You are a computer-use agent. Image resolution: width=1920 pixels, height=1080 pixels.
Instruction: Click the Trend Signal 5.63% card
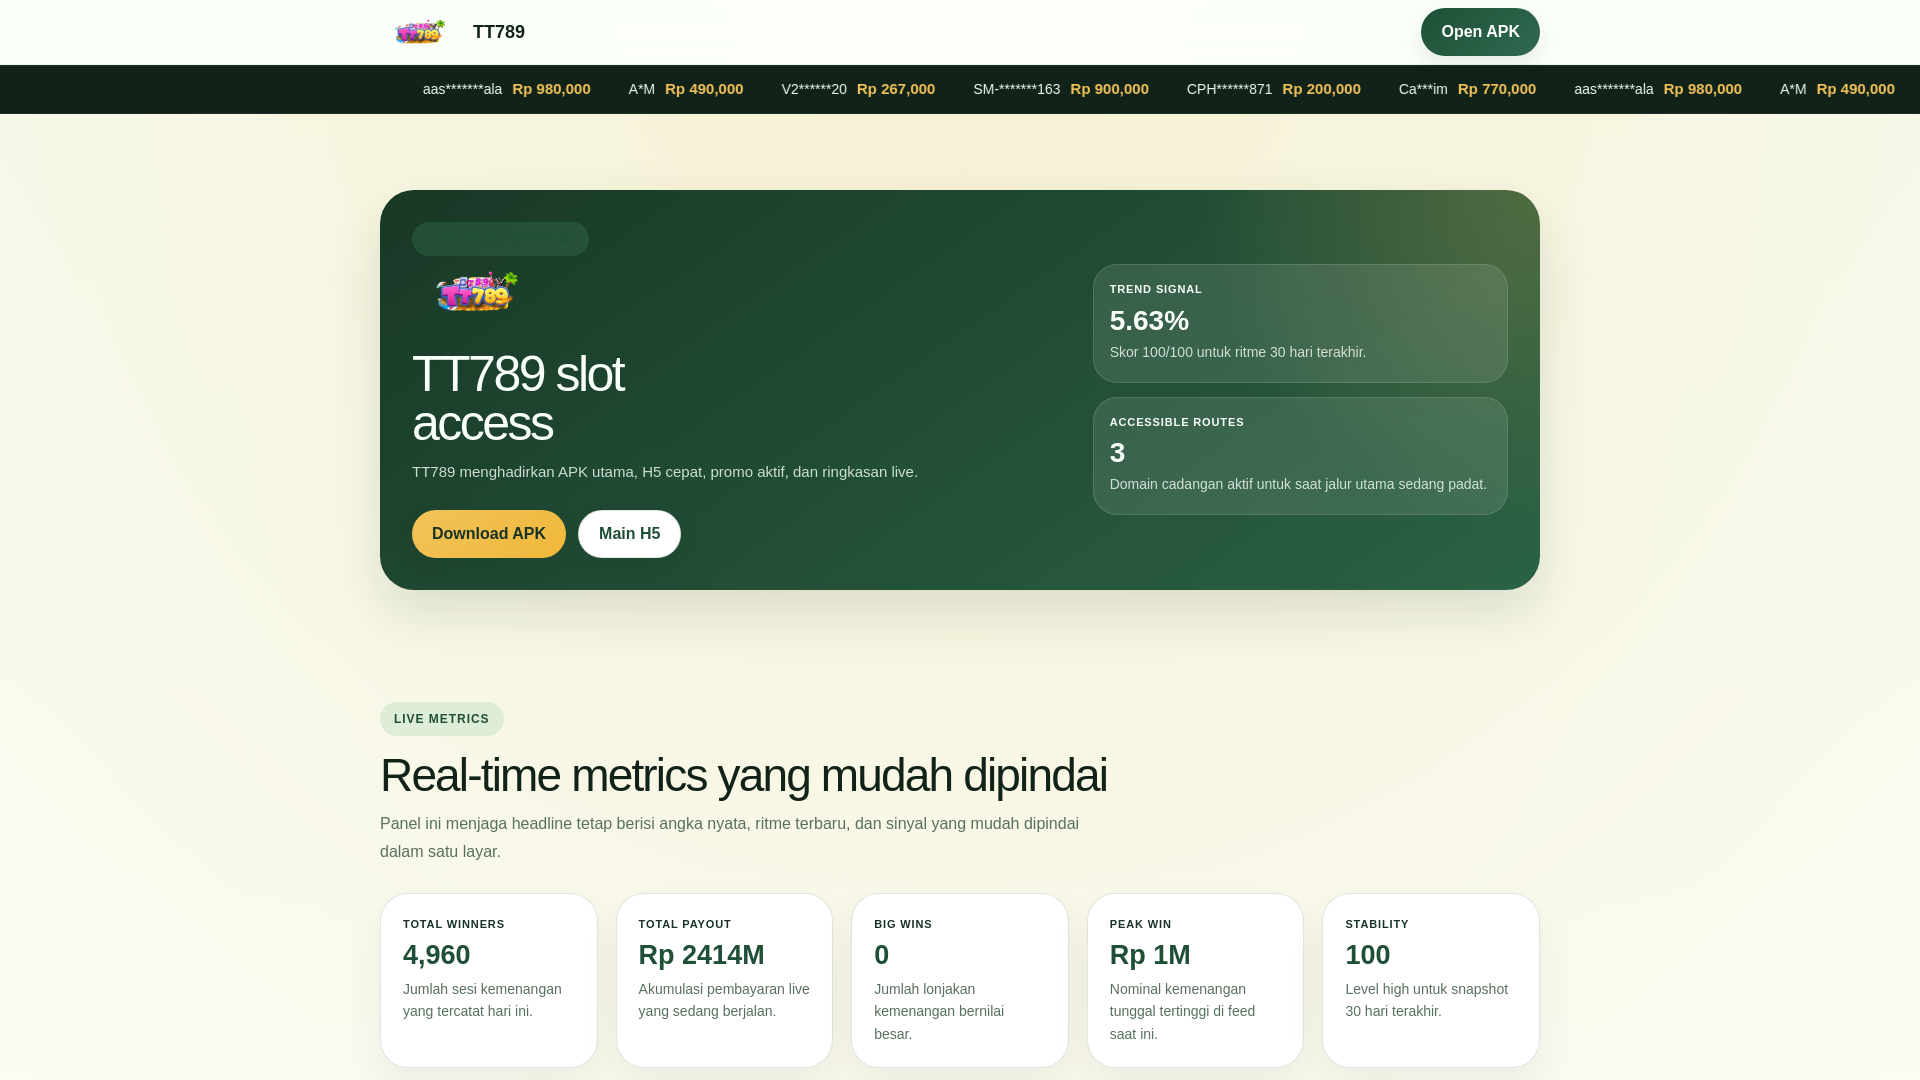(1300, 323)
